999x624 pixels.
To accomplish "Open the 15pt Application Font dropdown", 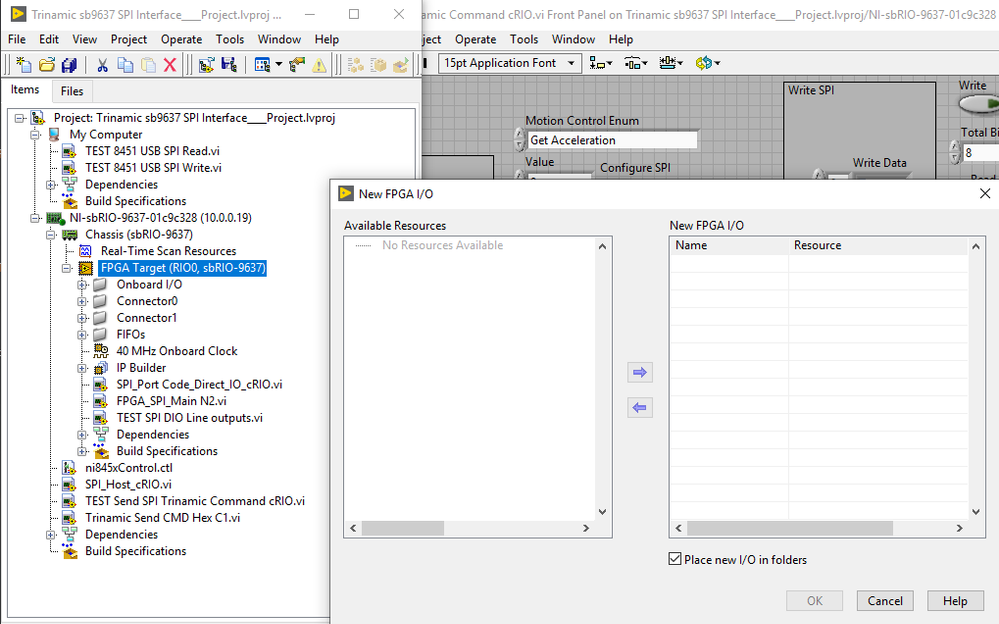I will 509,62.
